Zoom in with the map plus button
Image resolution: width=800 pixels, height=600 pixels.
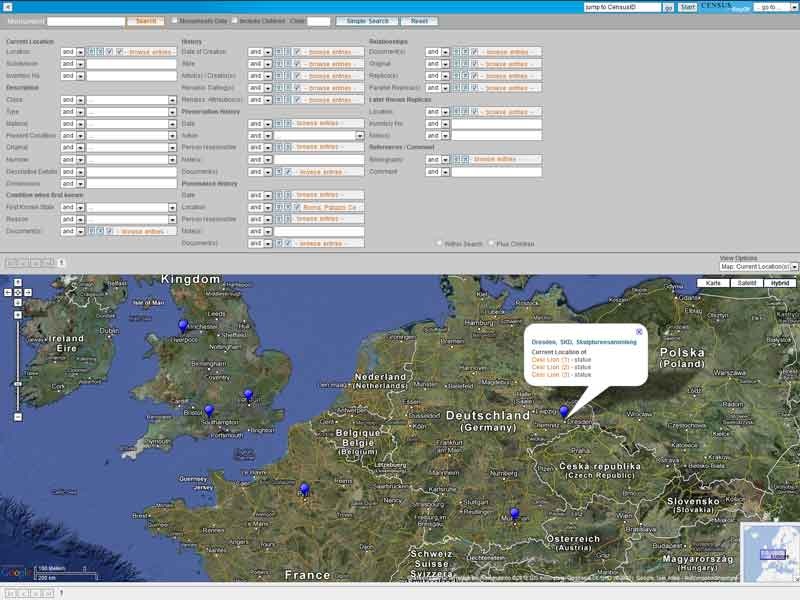(18, 315)
